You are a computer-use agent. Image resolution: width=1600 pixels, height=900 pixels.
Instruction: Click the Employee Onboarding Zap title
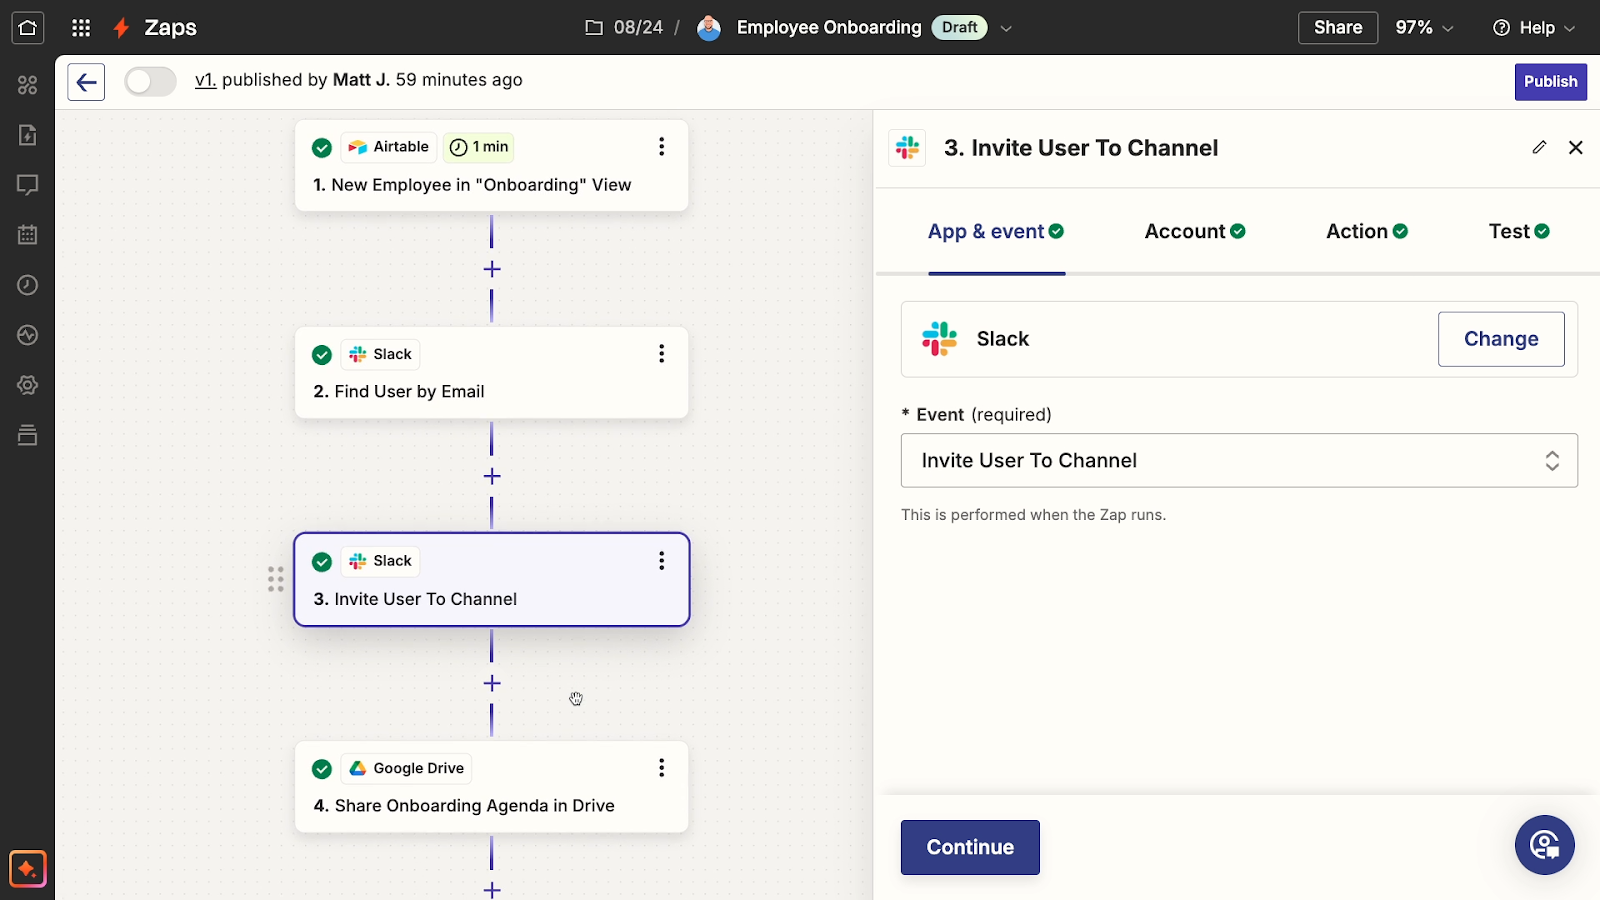pyautogui.click(x=829, y=27)
